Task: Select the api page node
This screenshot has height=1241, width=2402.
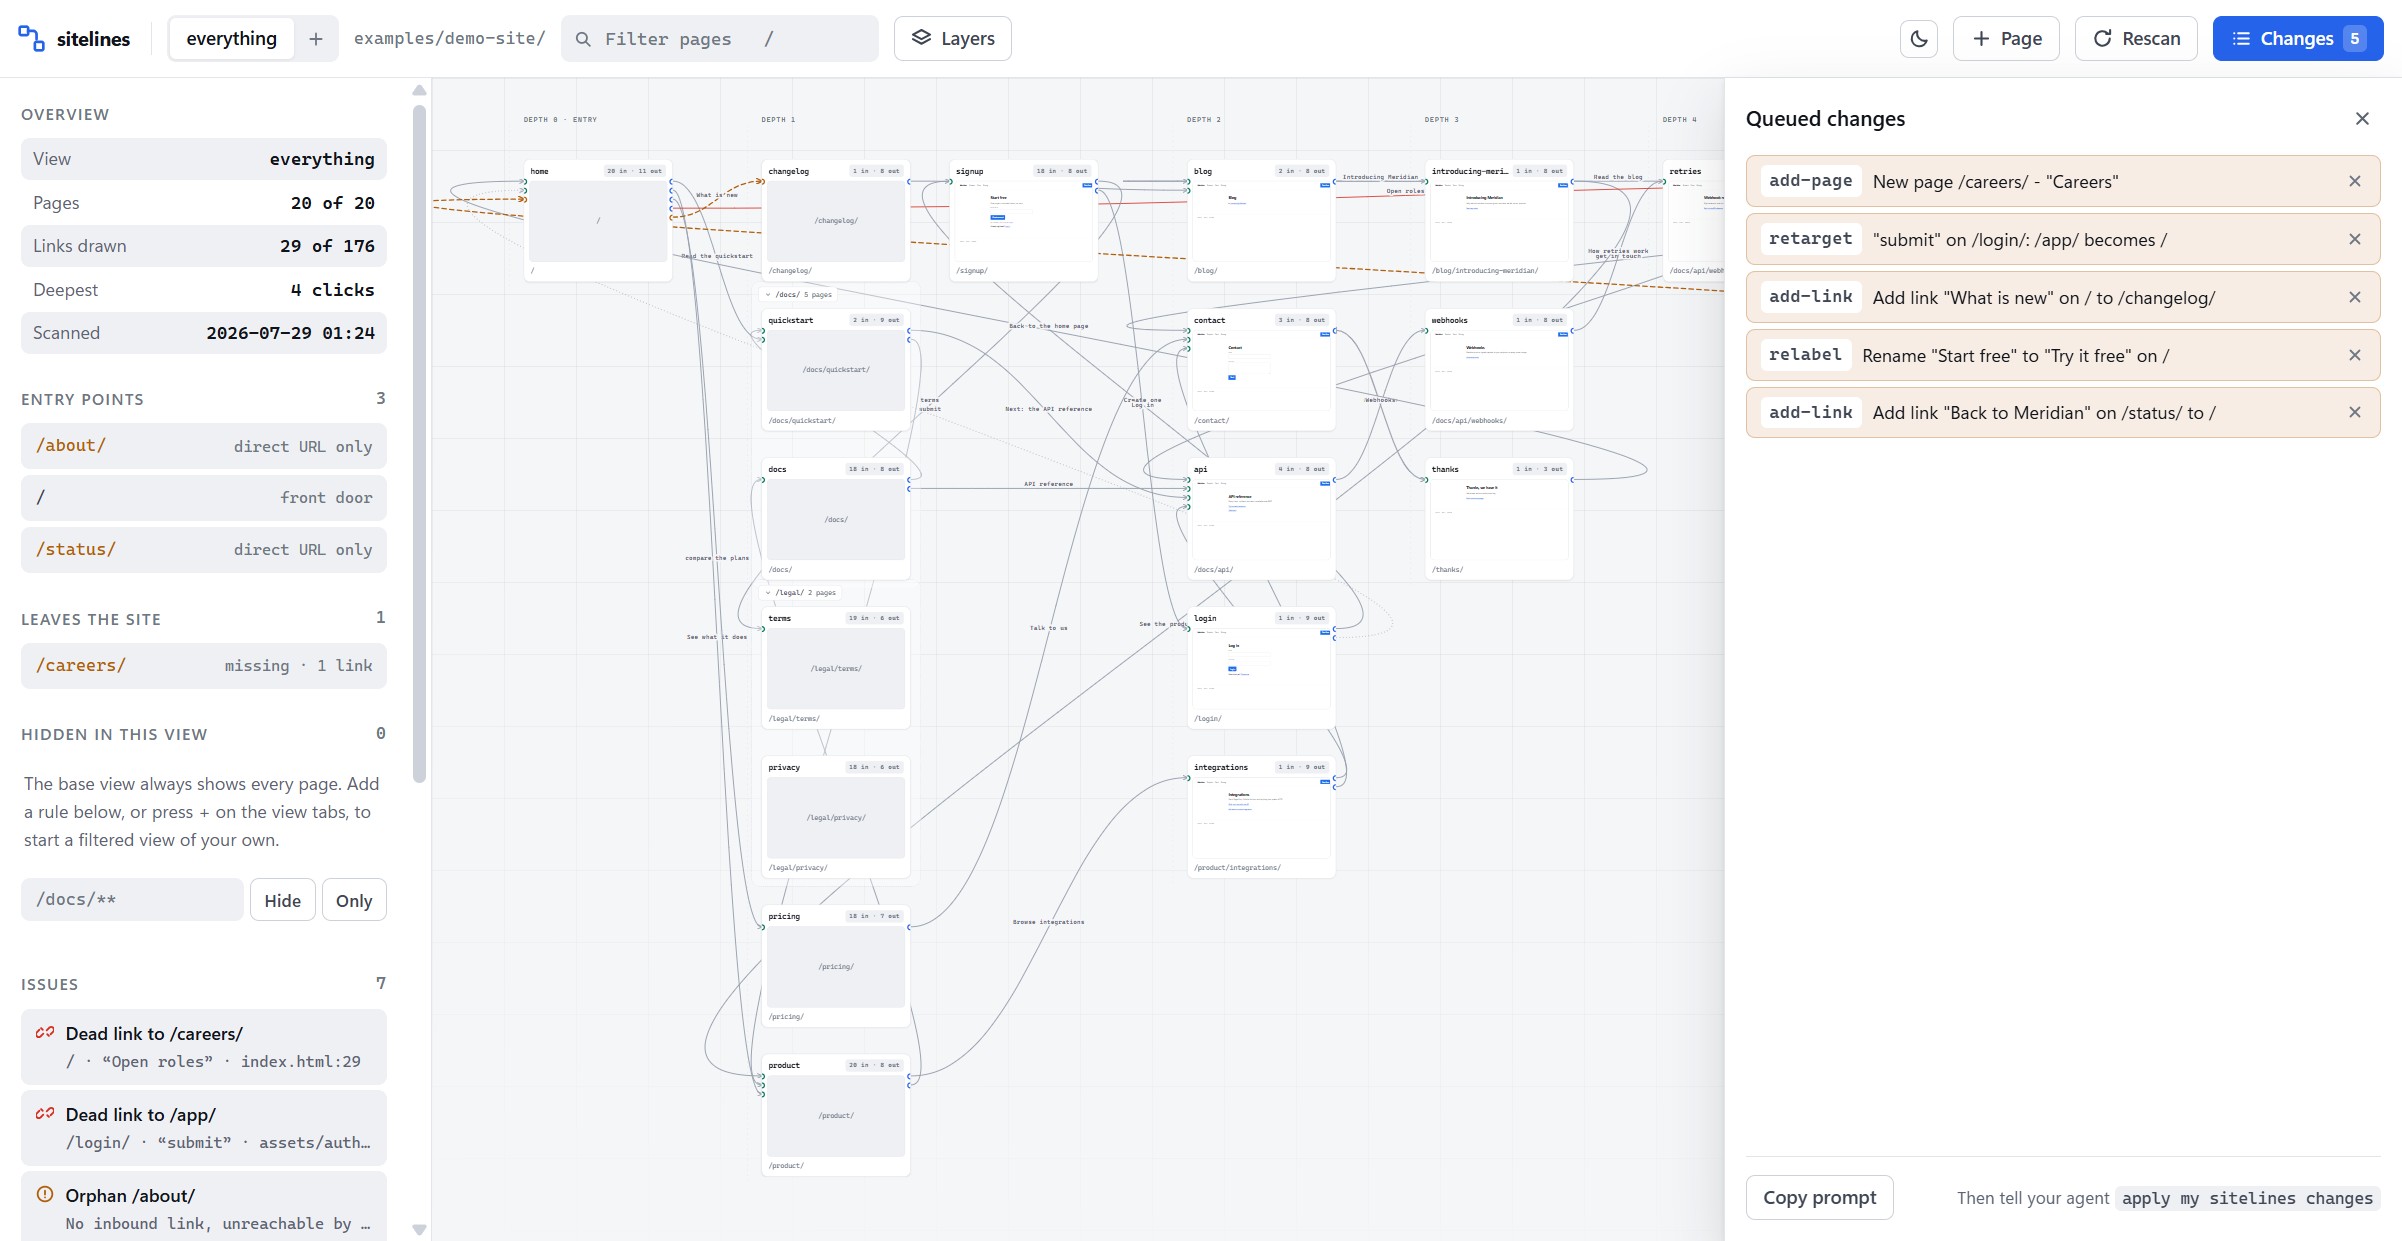Action: pyautogui.click(x=1261, y=519)
